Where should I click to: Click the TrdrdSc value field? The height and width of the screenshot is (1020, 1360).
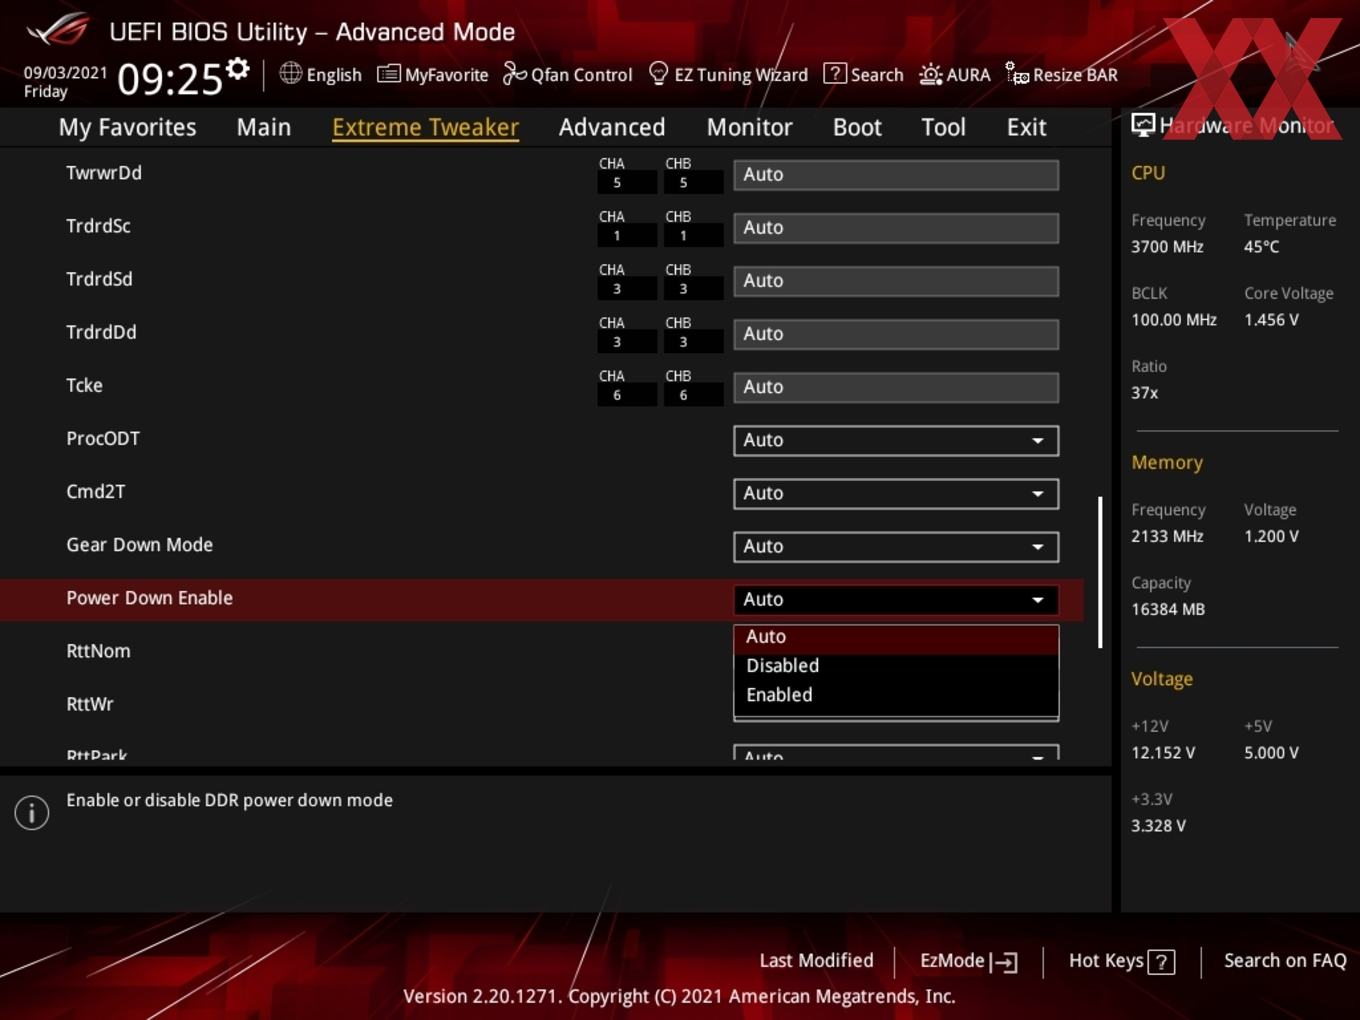pos(896,227)
